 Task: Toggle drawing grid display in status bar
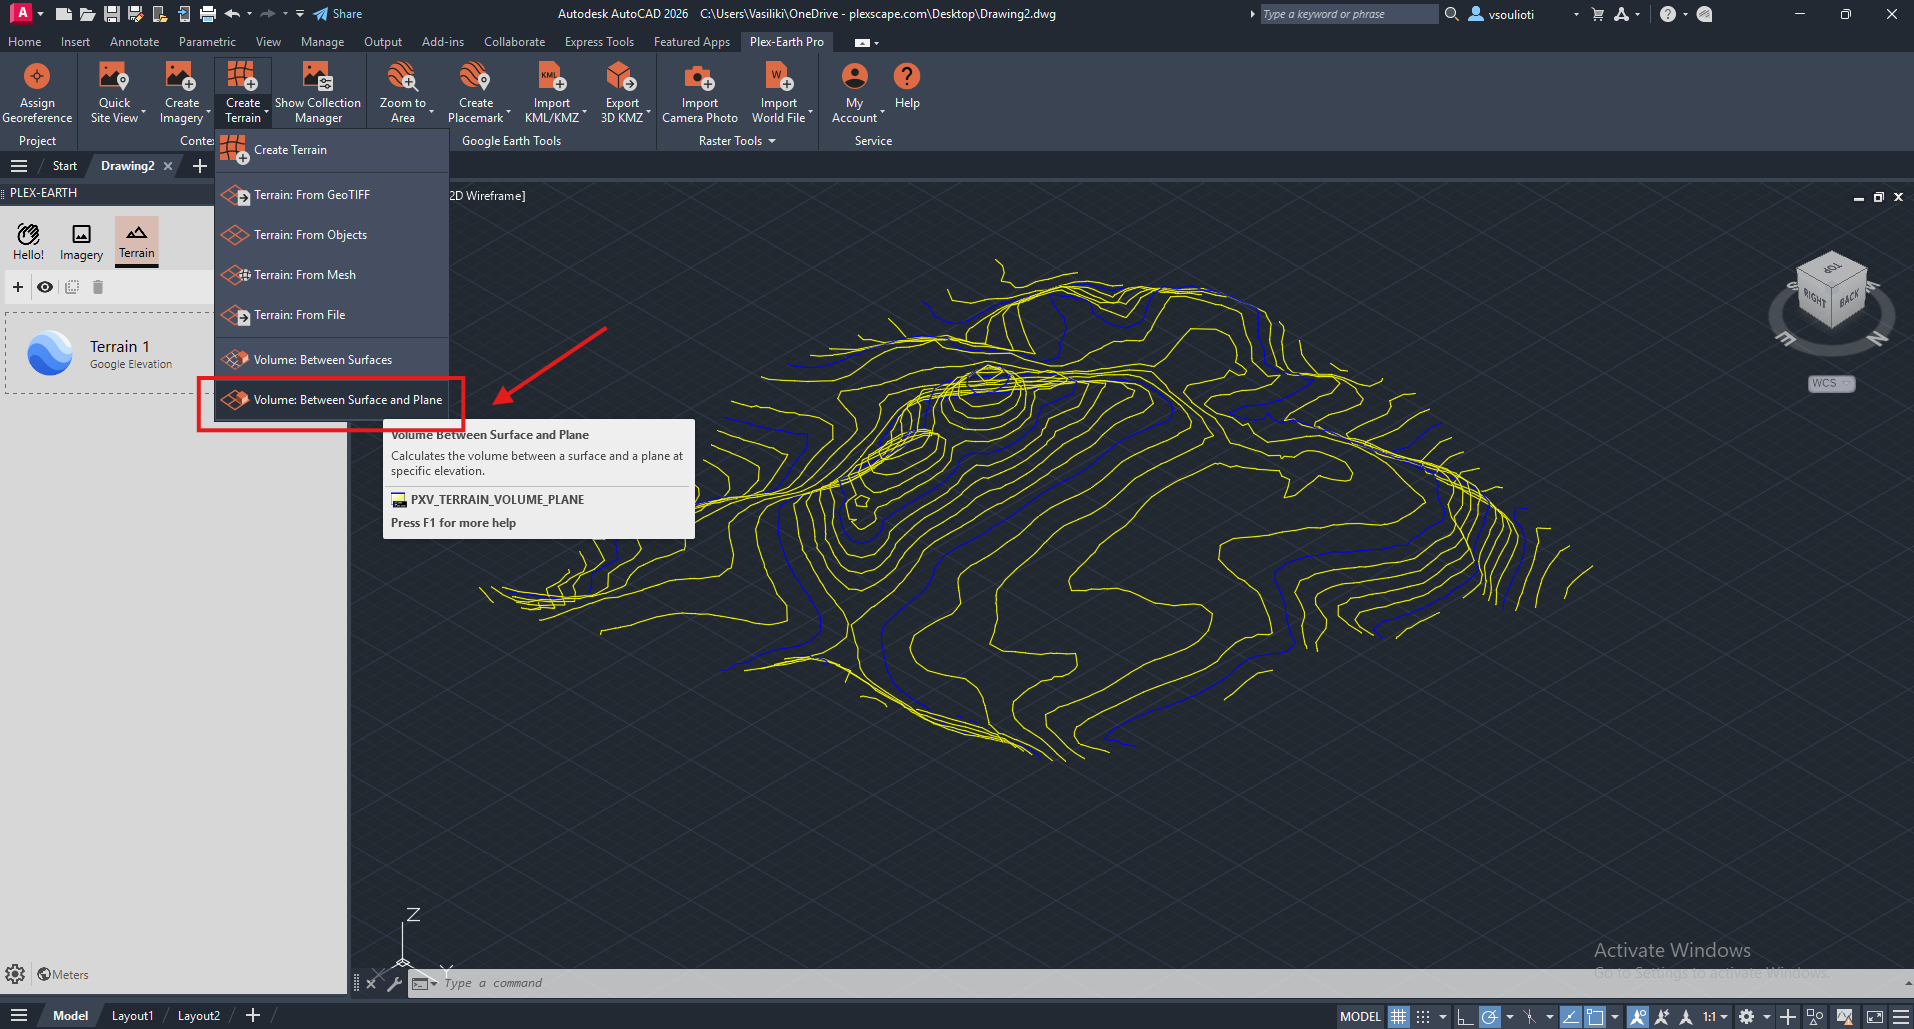1398,1016
